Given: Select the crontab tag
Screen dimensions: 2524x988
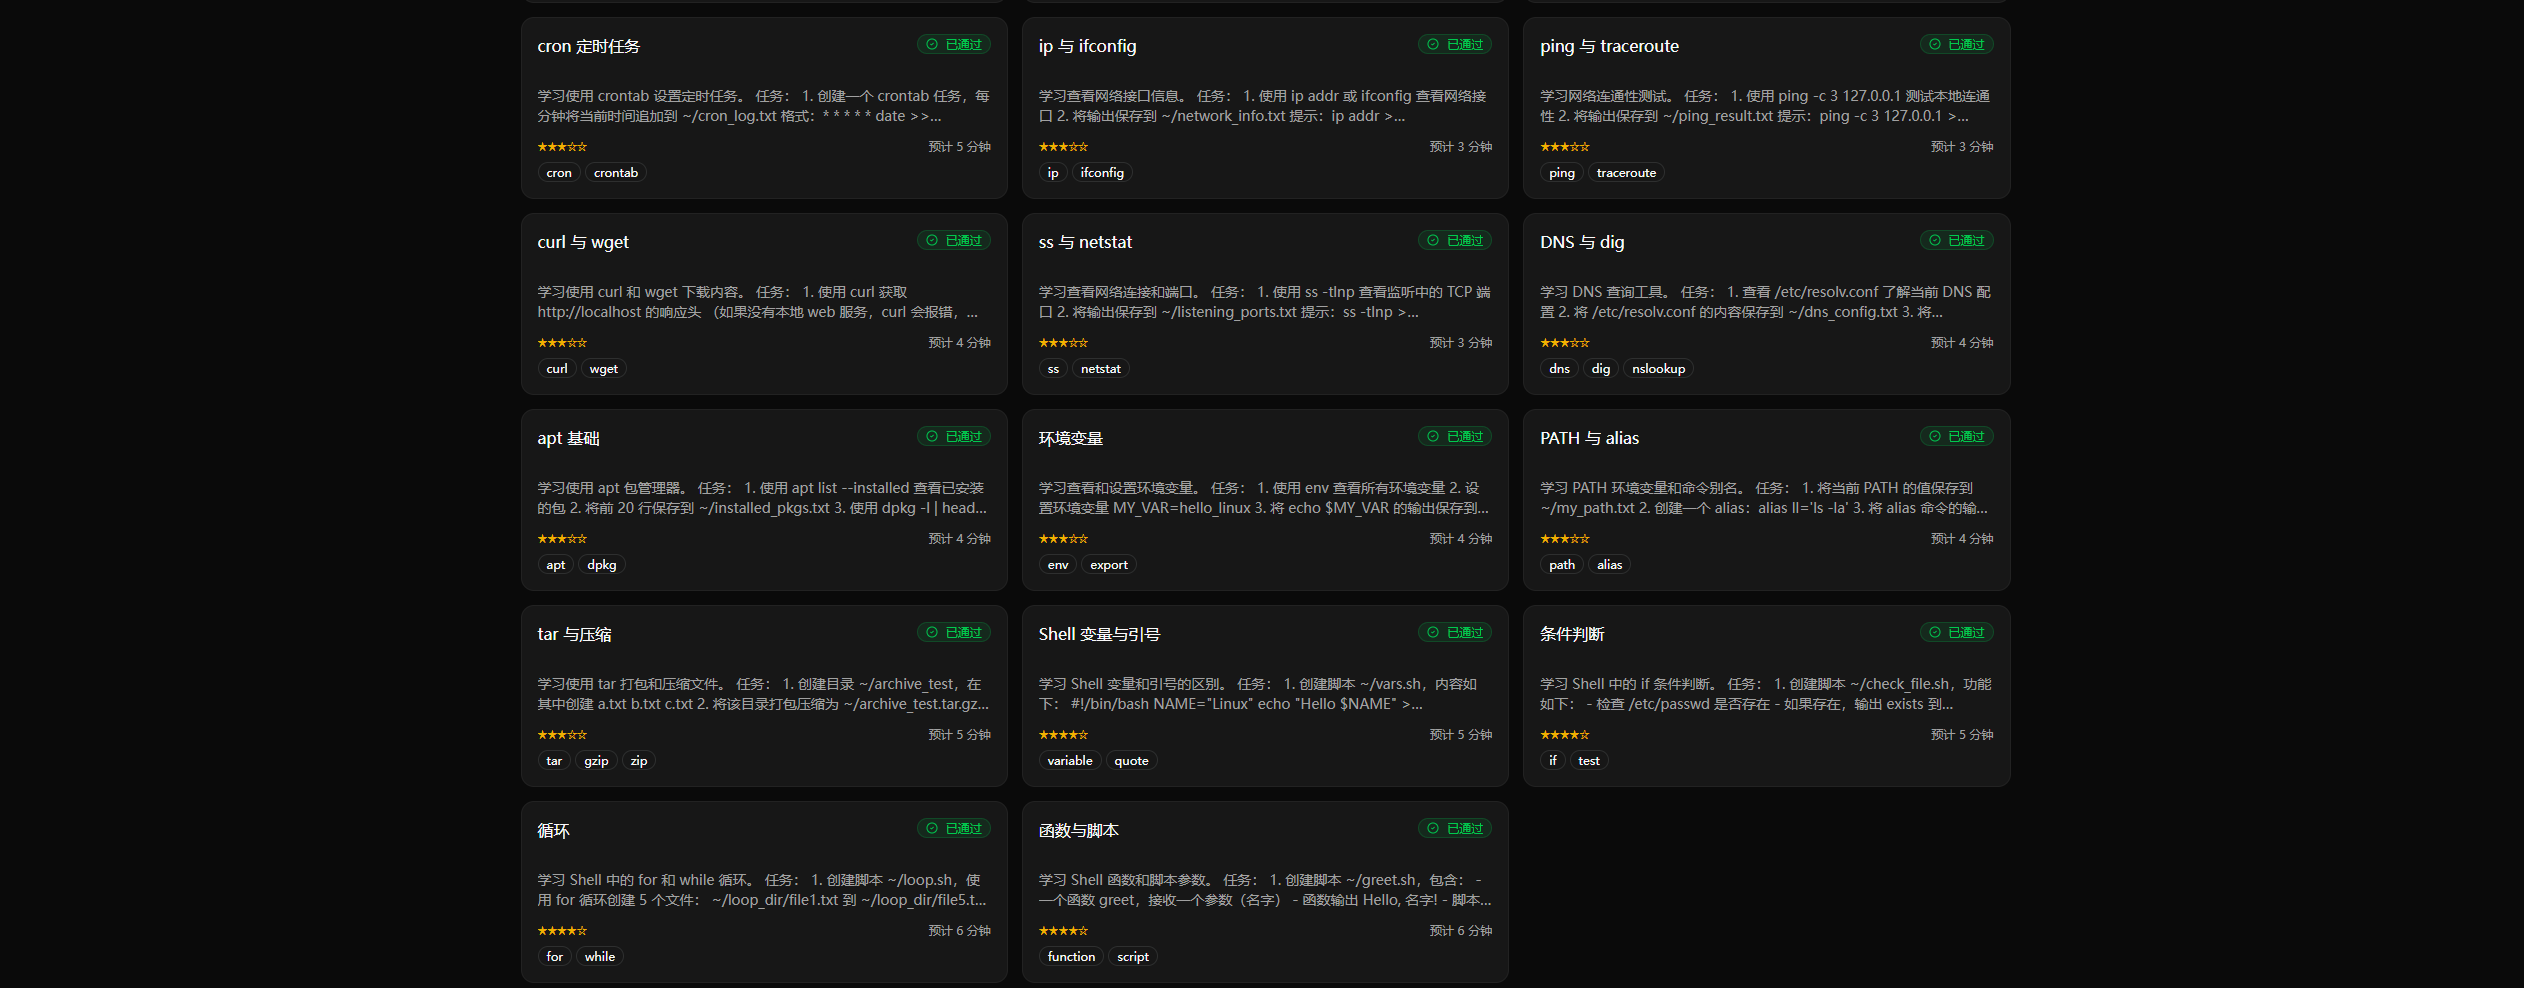Looking at the screenshot, I should coord(616,173).
